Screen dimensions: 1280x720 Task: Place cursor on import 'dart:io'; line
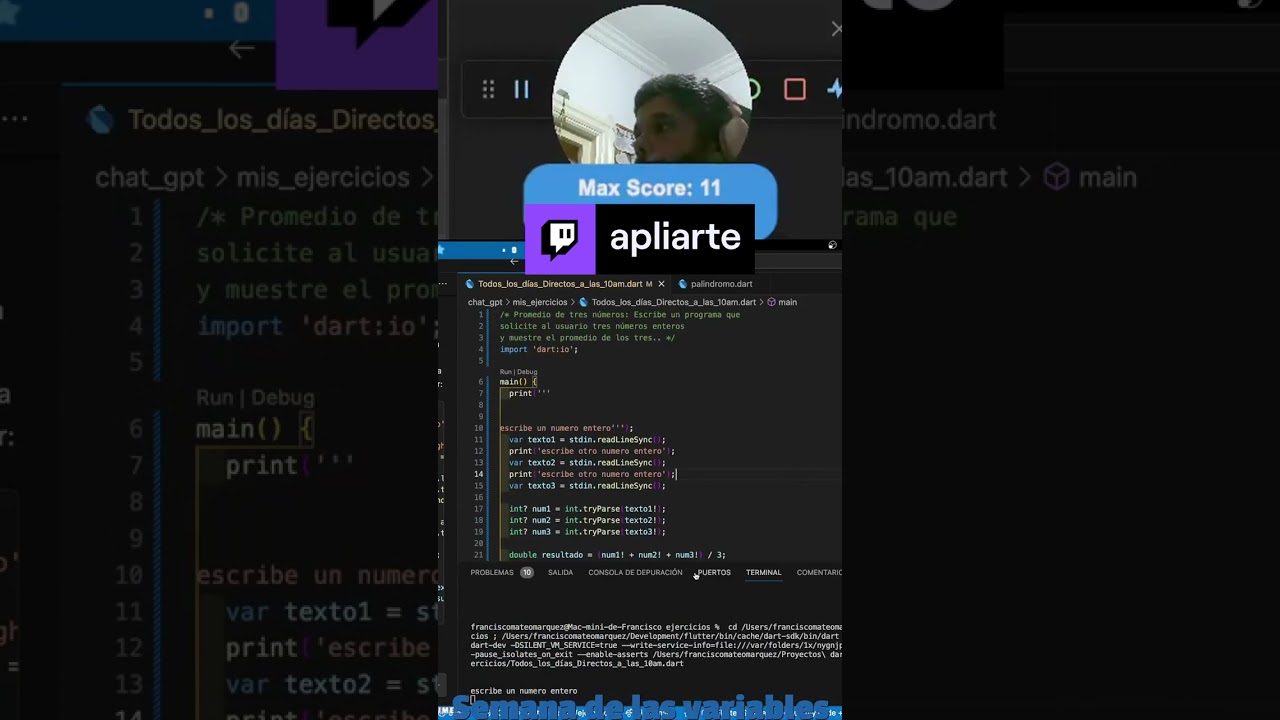click(539, 349)
